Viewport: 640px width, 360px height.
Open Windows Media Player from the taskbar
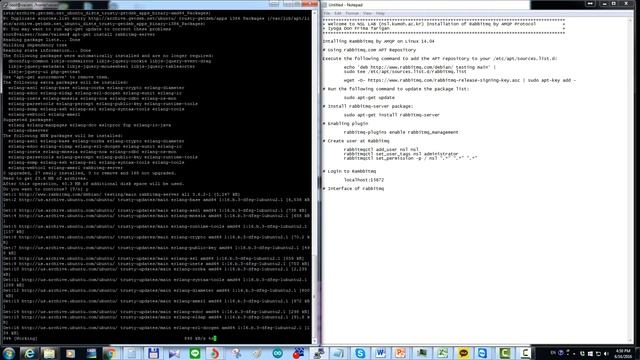70,353
